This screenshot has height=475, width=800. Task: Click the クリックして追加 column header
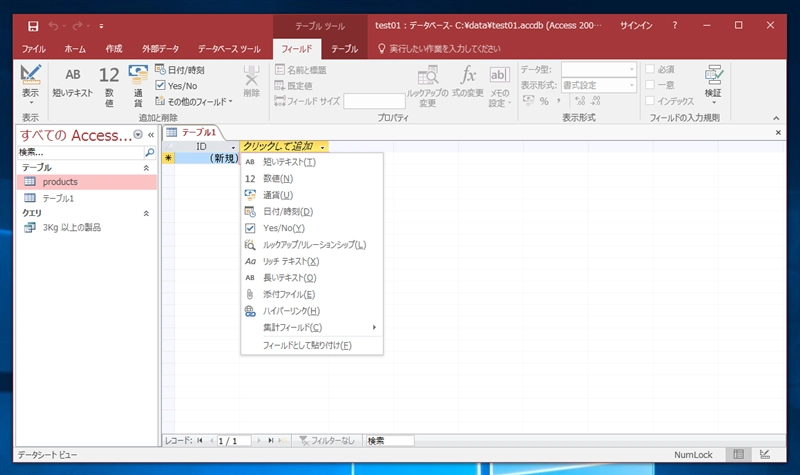pyautogui.click(x=284, y=146)
